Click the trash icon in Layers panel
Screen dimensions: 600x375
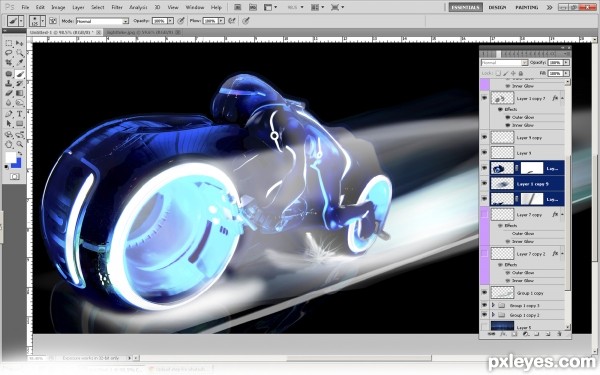coord(559,334)
